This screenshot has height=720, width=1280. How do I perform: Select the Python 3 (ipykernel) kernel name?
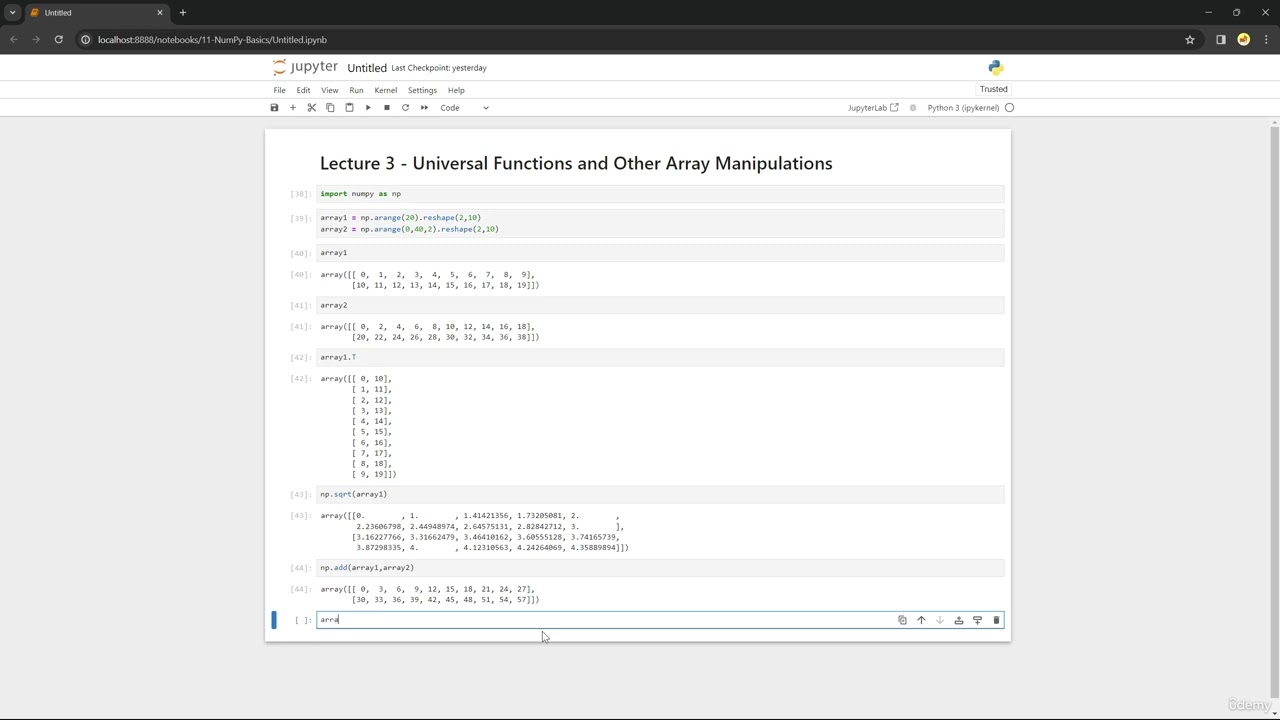tap(963, 107)
